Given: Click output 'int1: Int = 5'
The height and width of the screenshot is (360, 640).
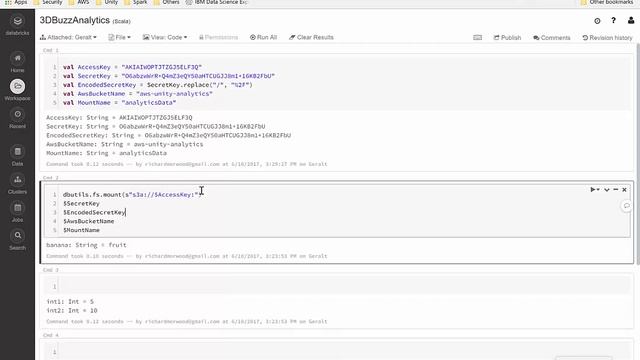Looking at the screenshot, I should [x=70, y=302].
